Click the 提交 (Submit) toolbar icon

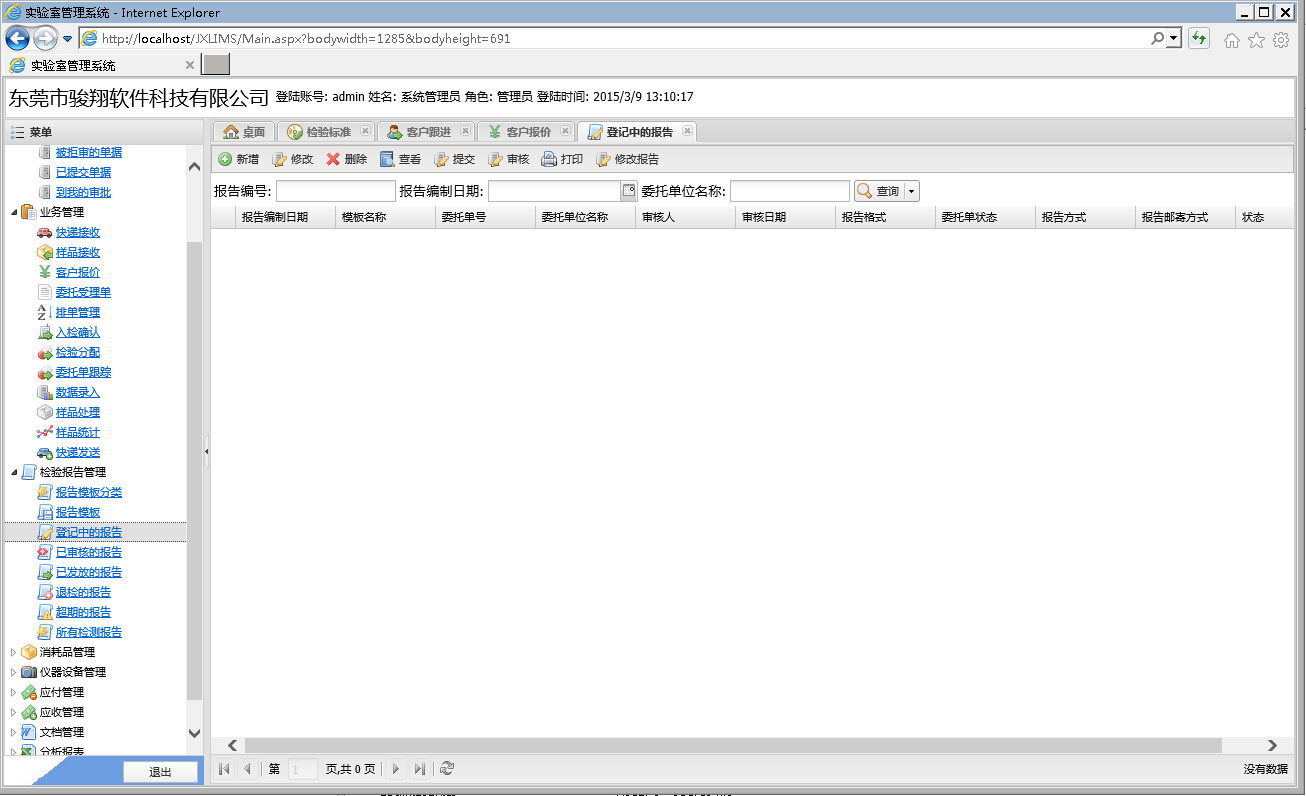[442, 159]
